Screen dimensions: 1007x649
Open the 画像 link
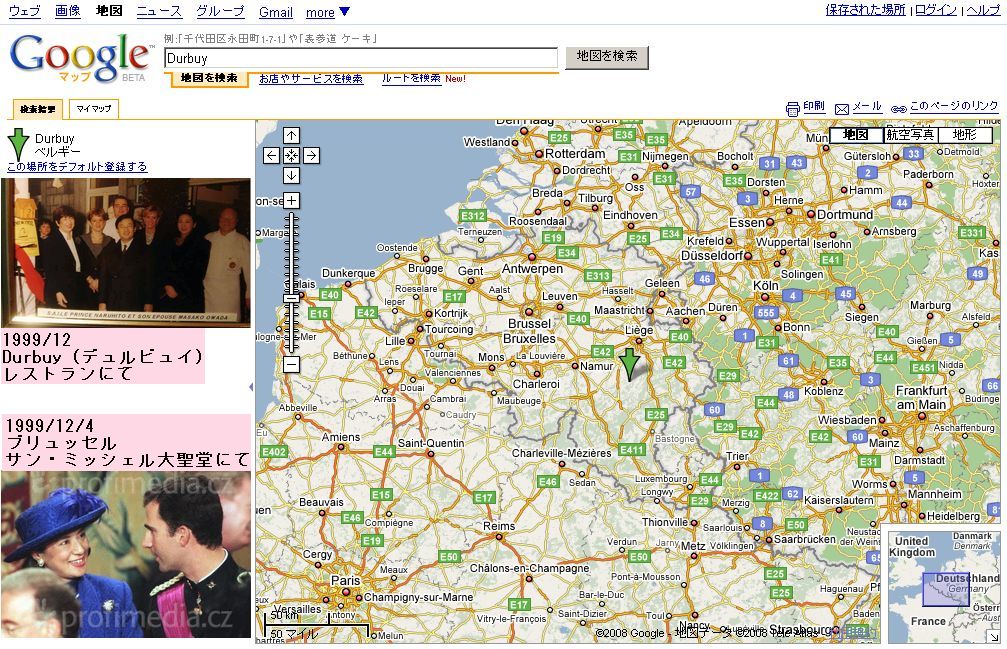67,11
